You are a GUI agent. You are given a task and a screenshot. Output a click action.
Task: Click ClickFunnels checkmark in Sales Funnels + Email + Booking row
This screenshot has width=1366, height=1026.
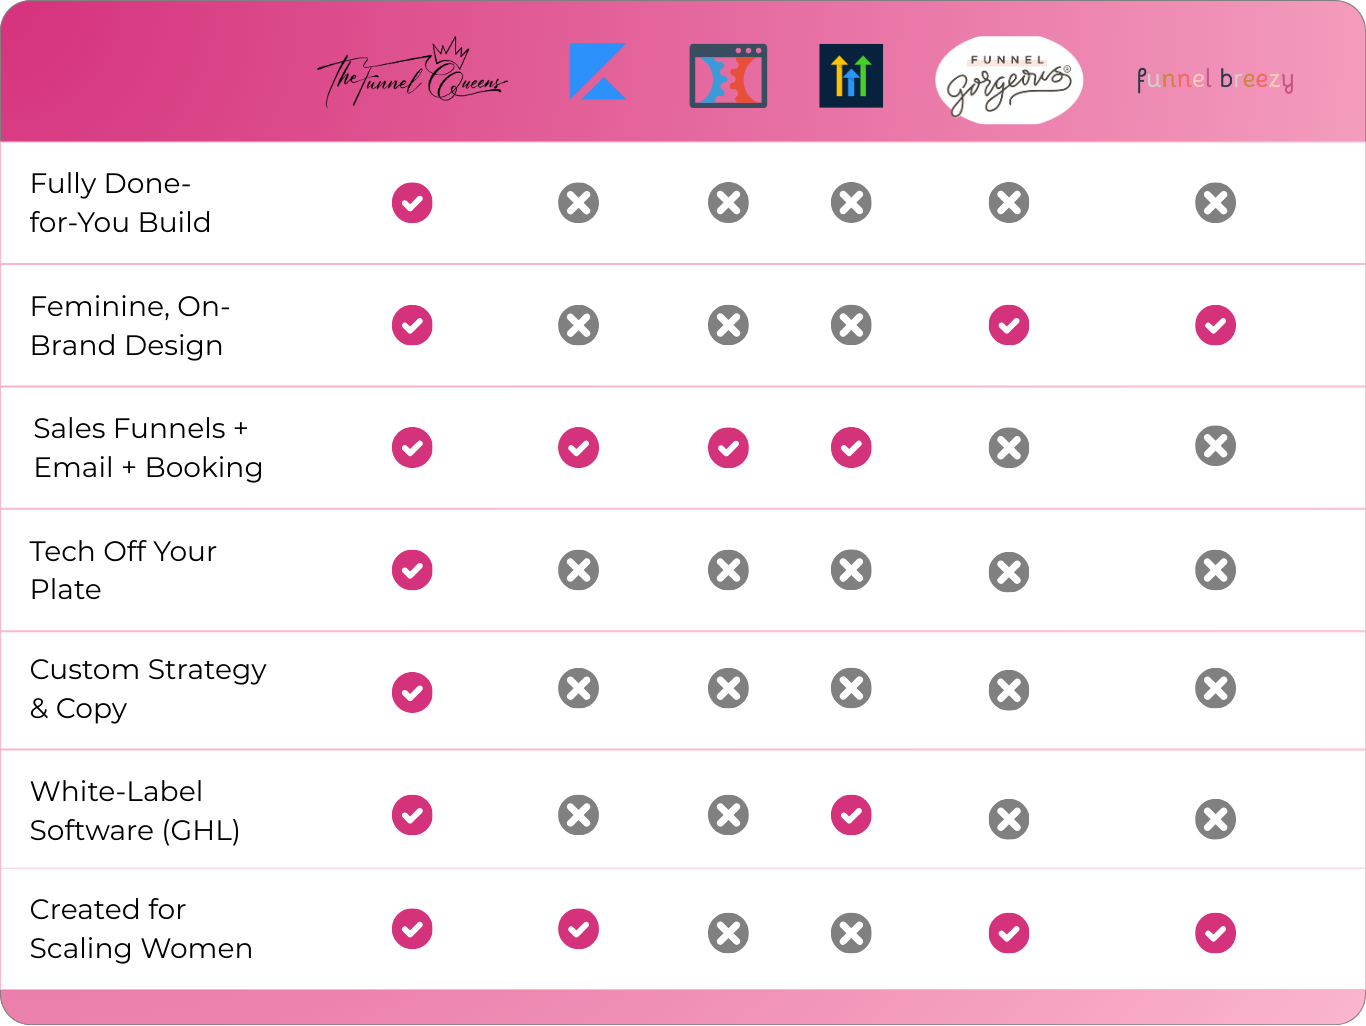coord(729,448)
